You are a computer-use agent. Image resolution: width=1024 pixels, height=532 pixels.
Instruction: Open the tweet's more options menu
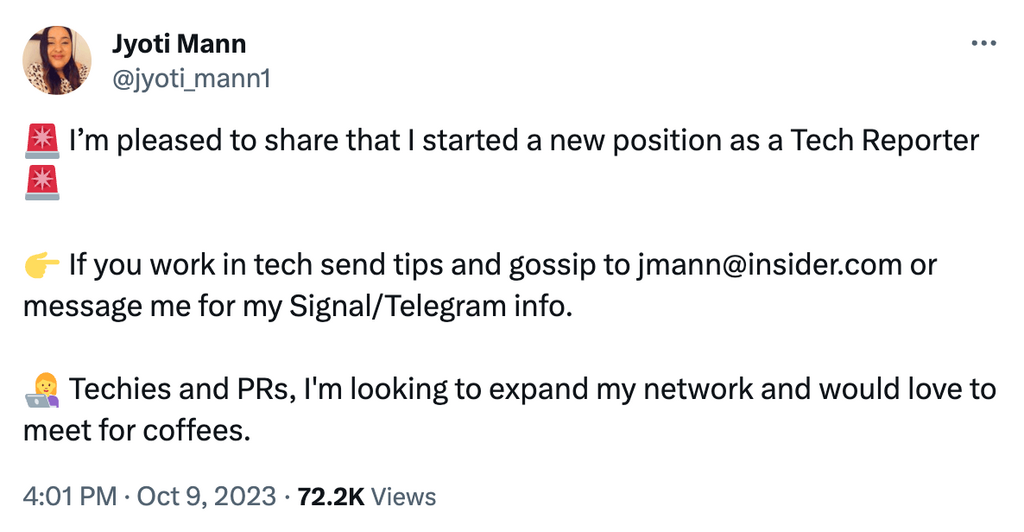pyautogui.click(x=984, y=44)
